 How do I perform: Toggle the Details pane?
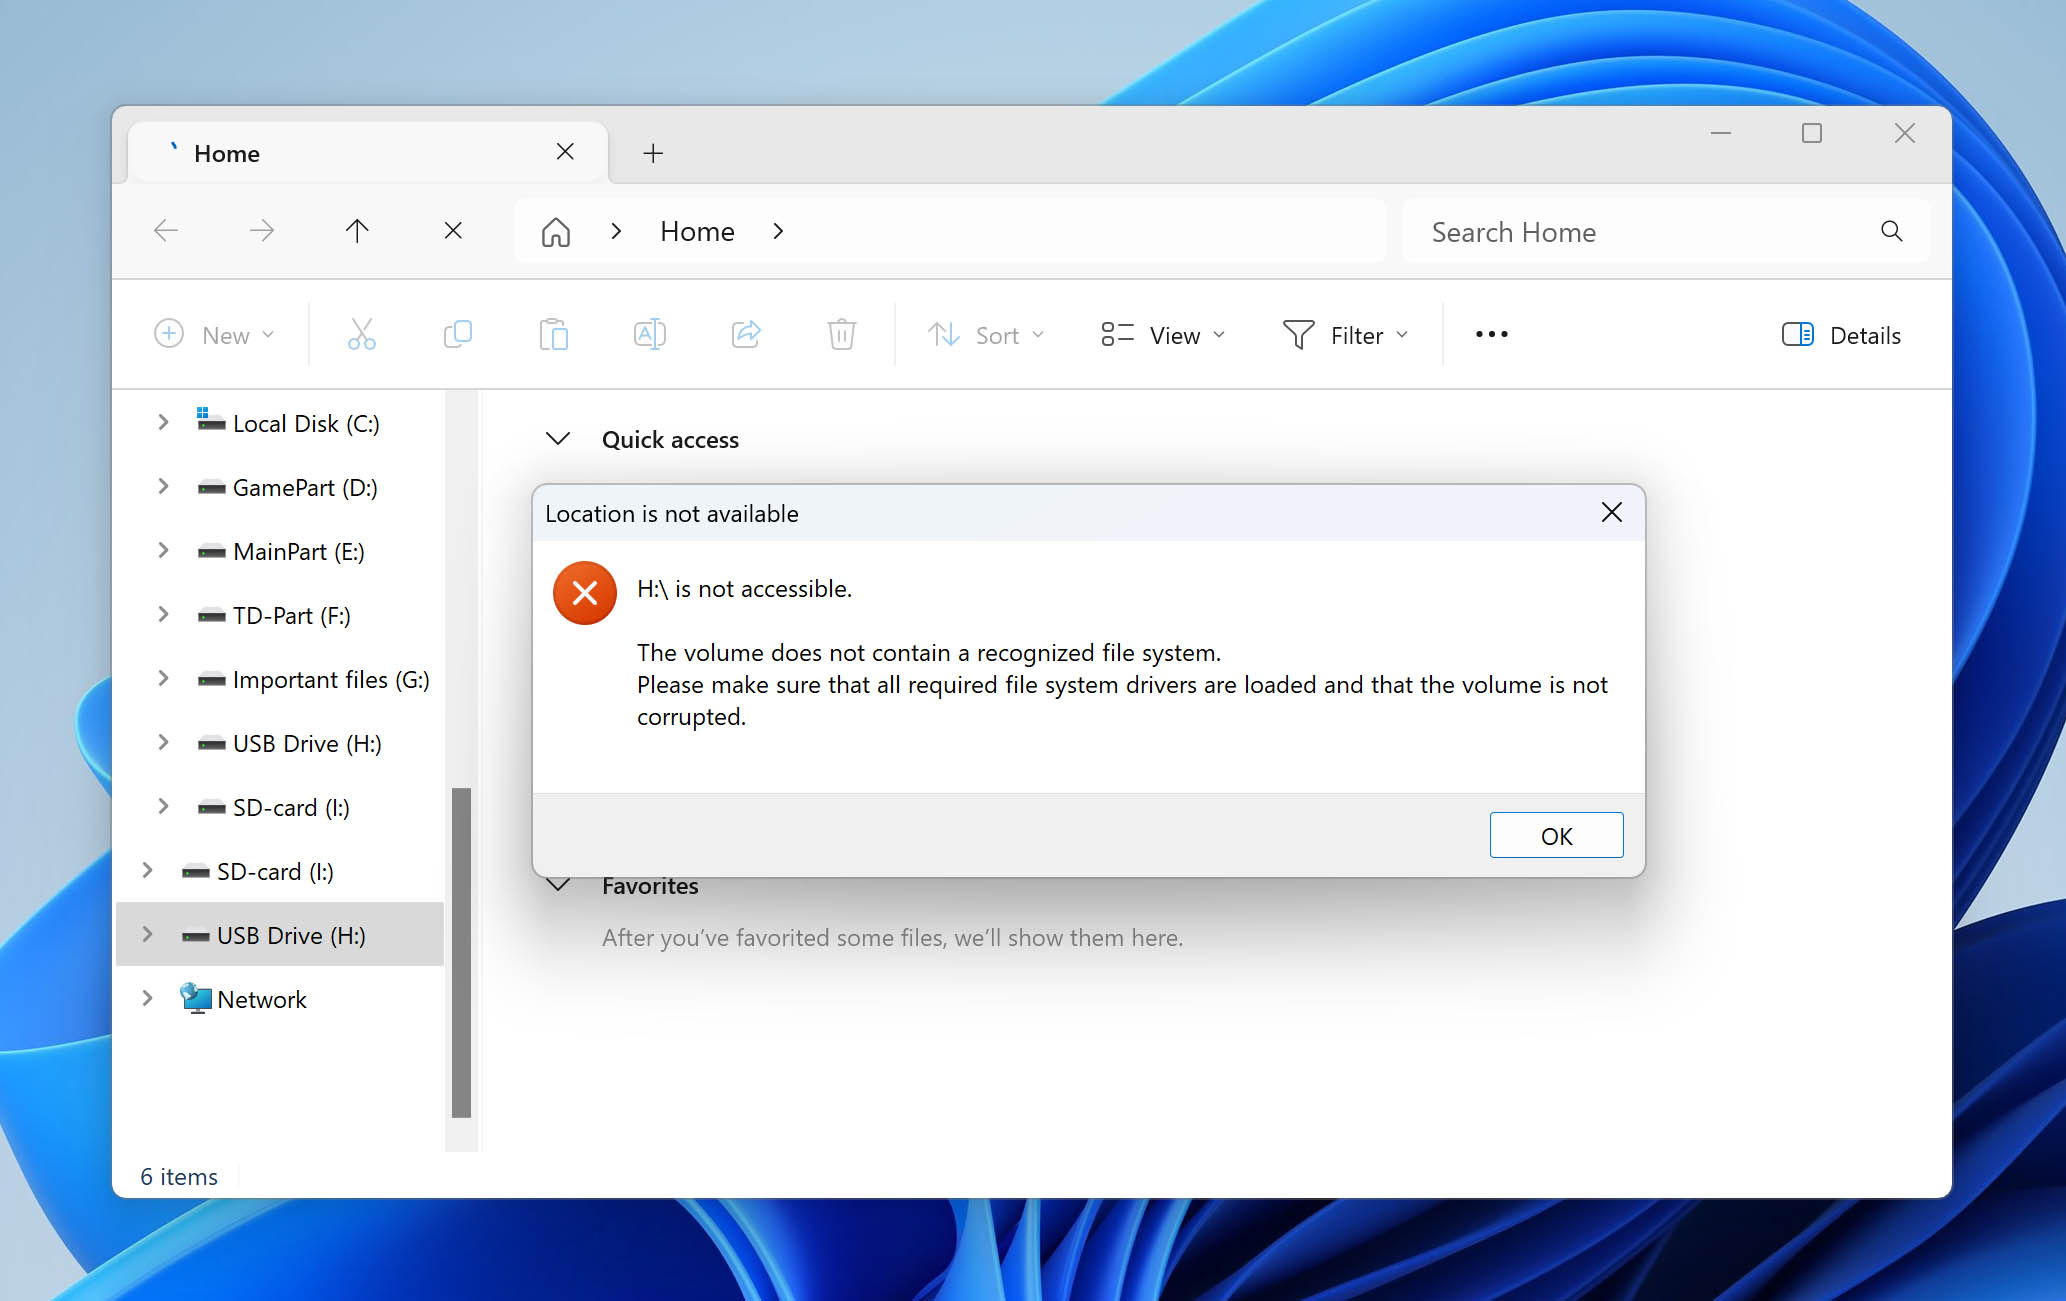click(1841, 335)
